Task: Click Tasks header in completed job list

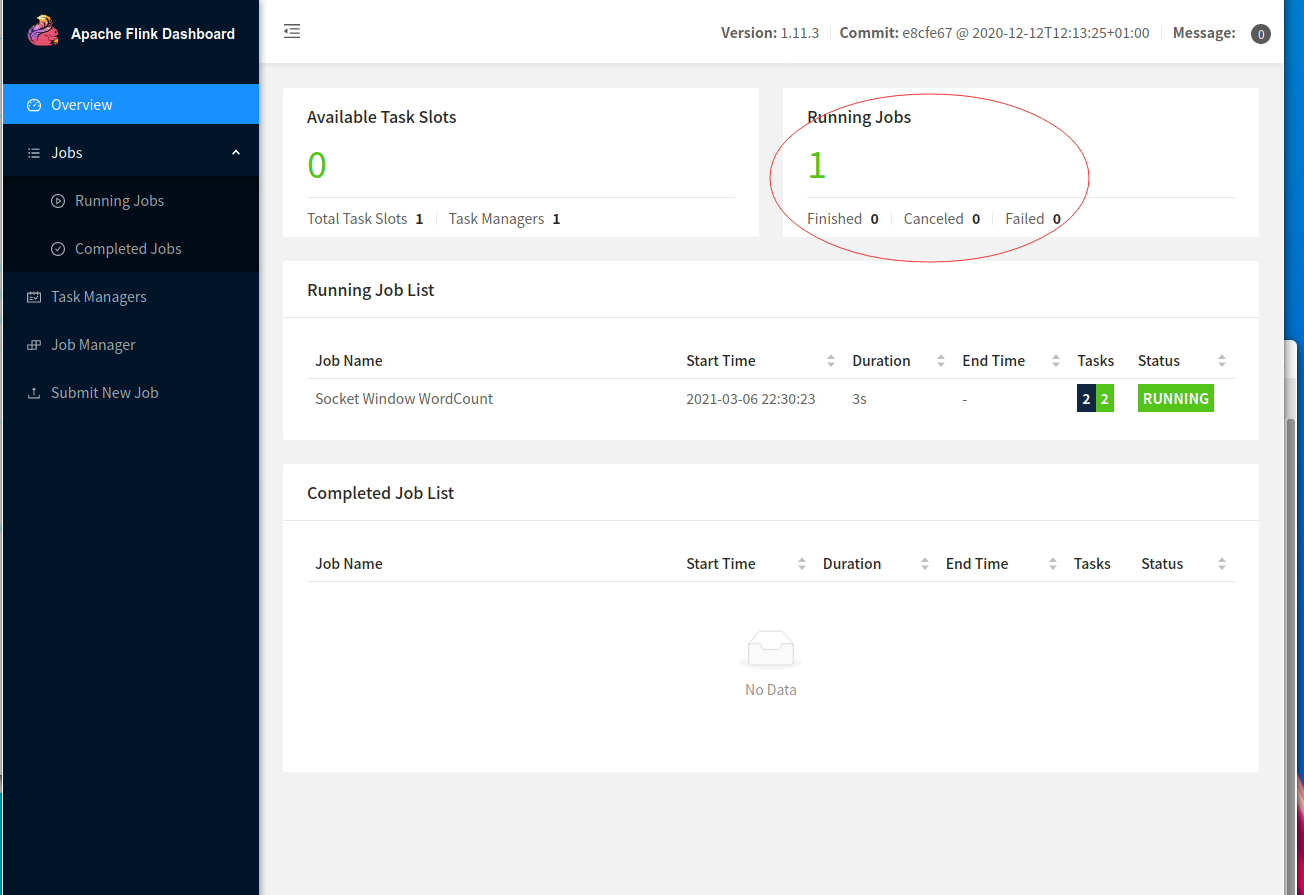Action: tap(1092, 564)
